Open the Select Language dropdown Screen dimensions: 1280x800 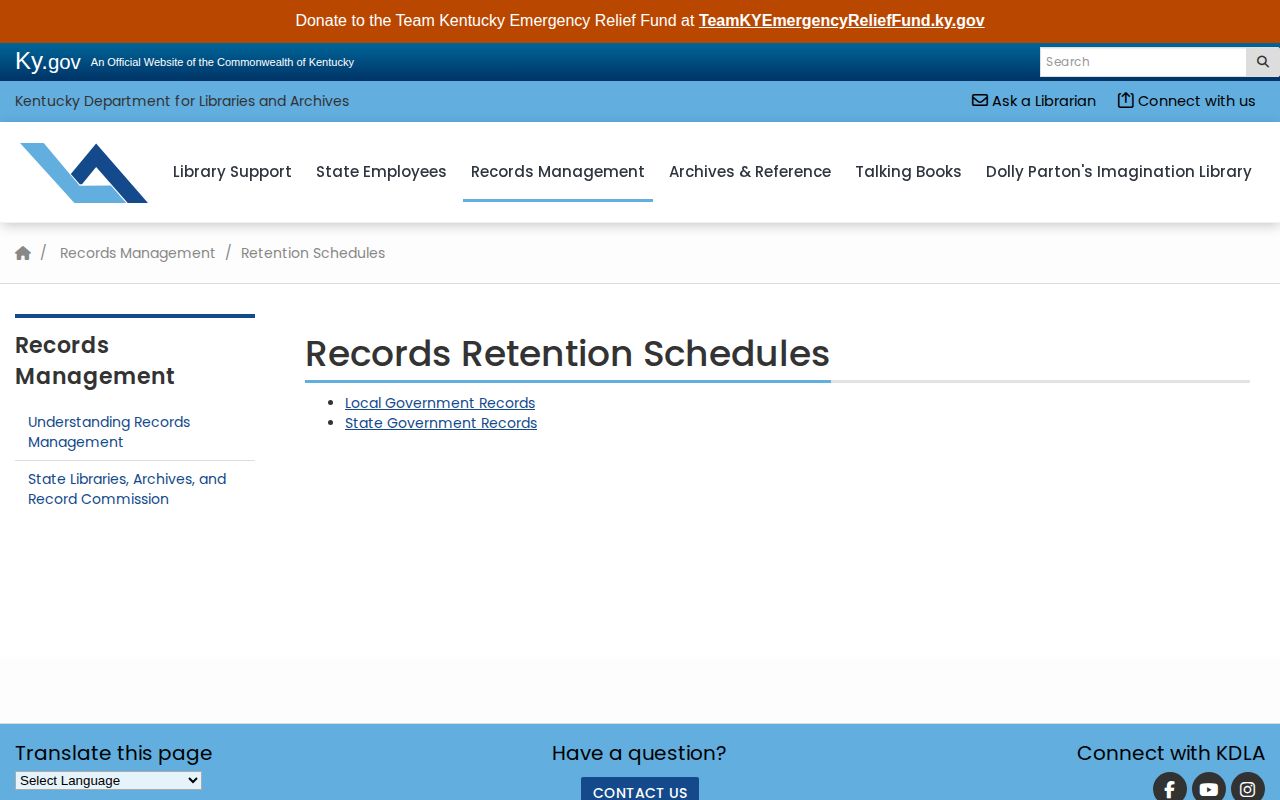[108, 781]
